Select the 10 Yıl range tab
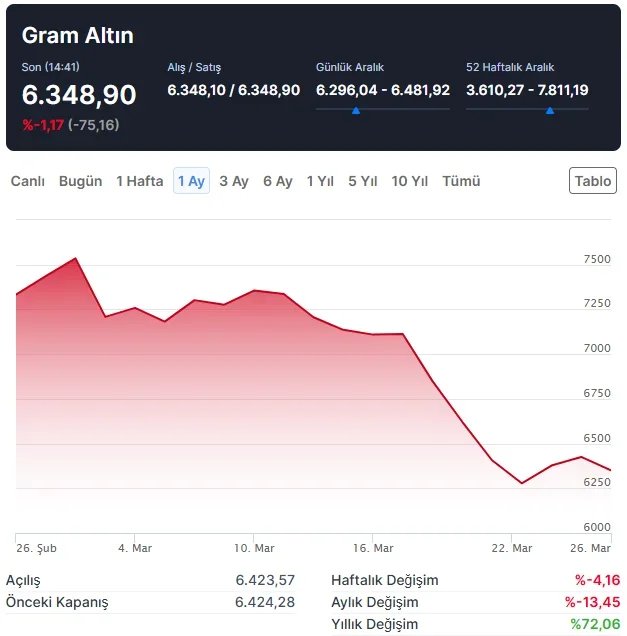The height and width of the screenshot is (636, 627). [410, 181]
